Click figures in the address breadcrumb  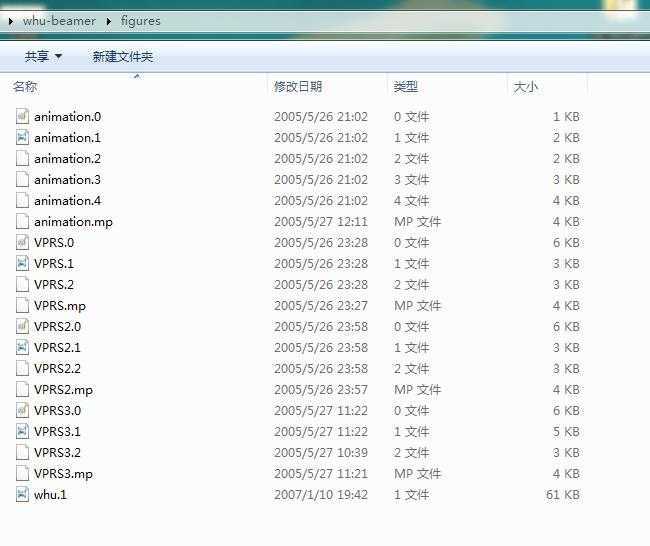click(x=141, y=21)
